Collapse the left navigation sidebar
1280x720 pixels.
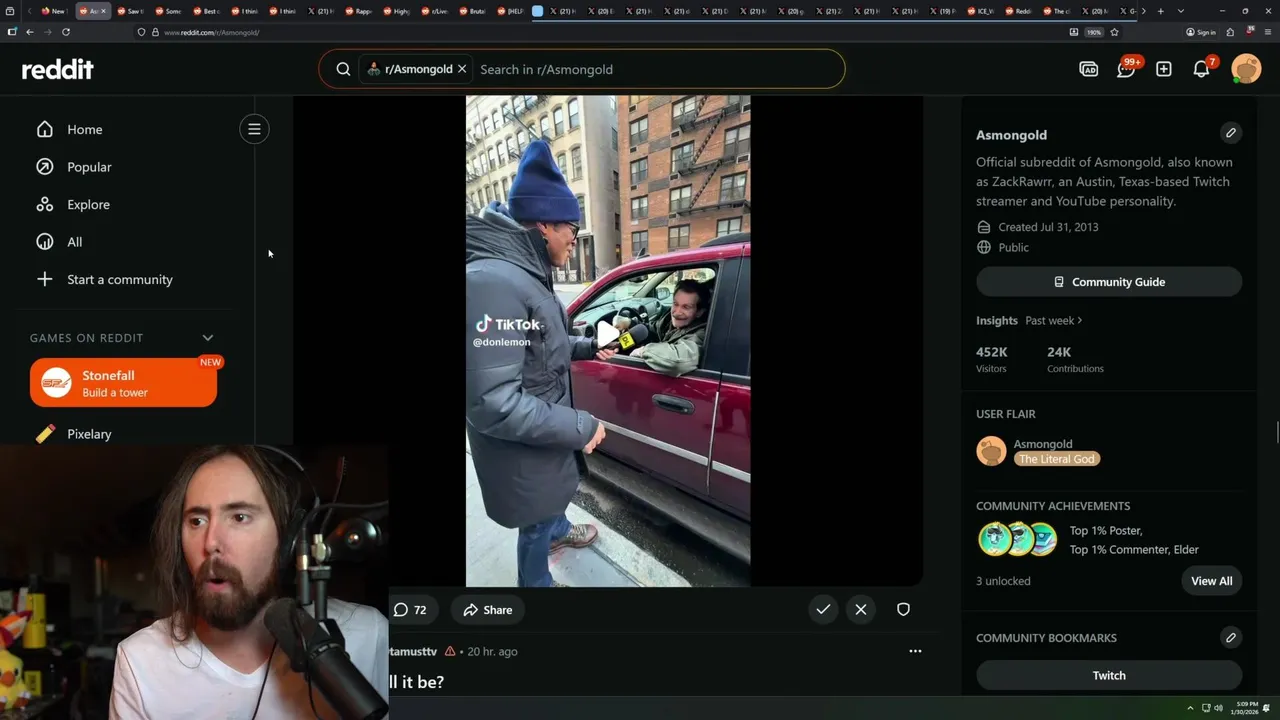[254, 129]
